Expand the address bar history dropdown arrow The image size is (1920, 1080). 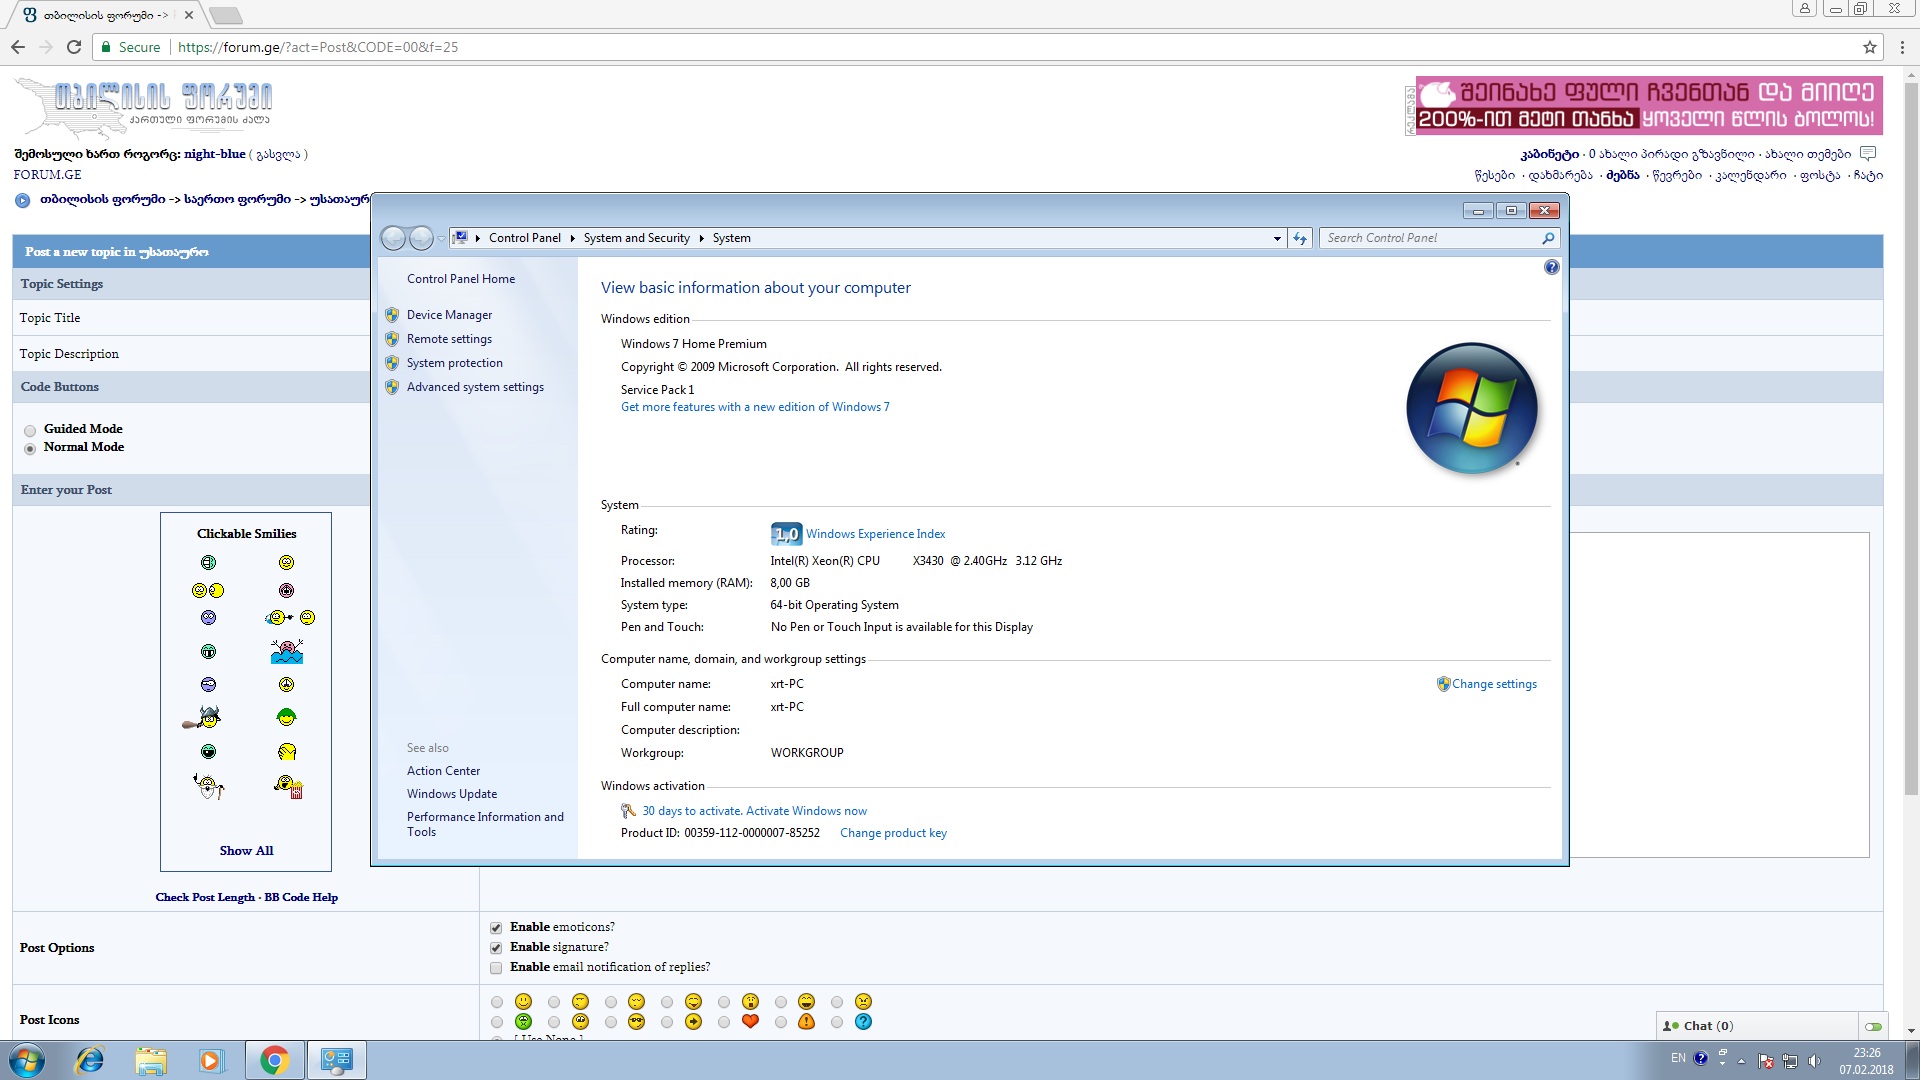(1277, 238)
